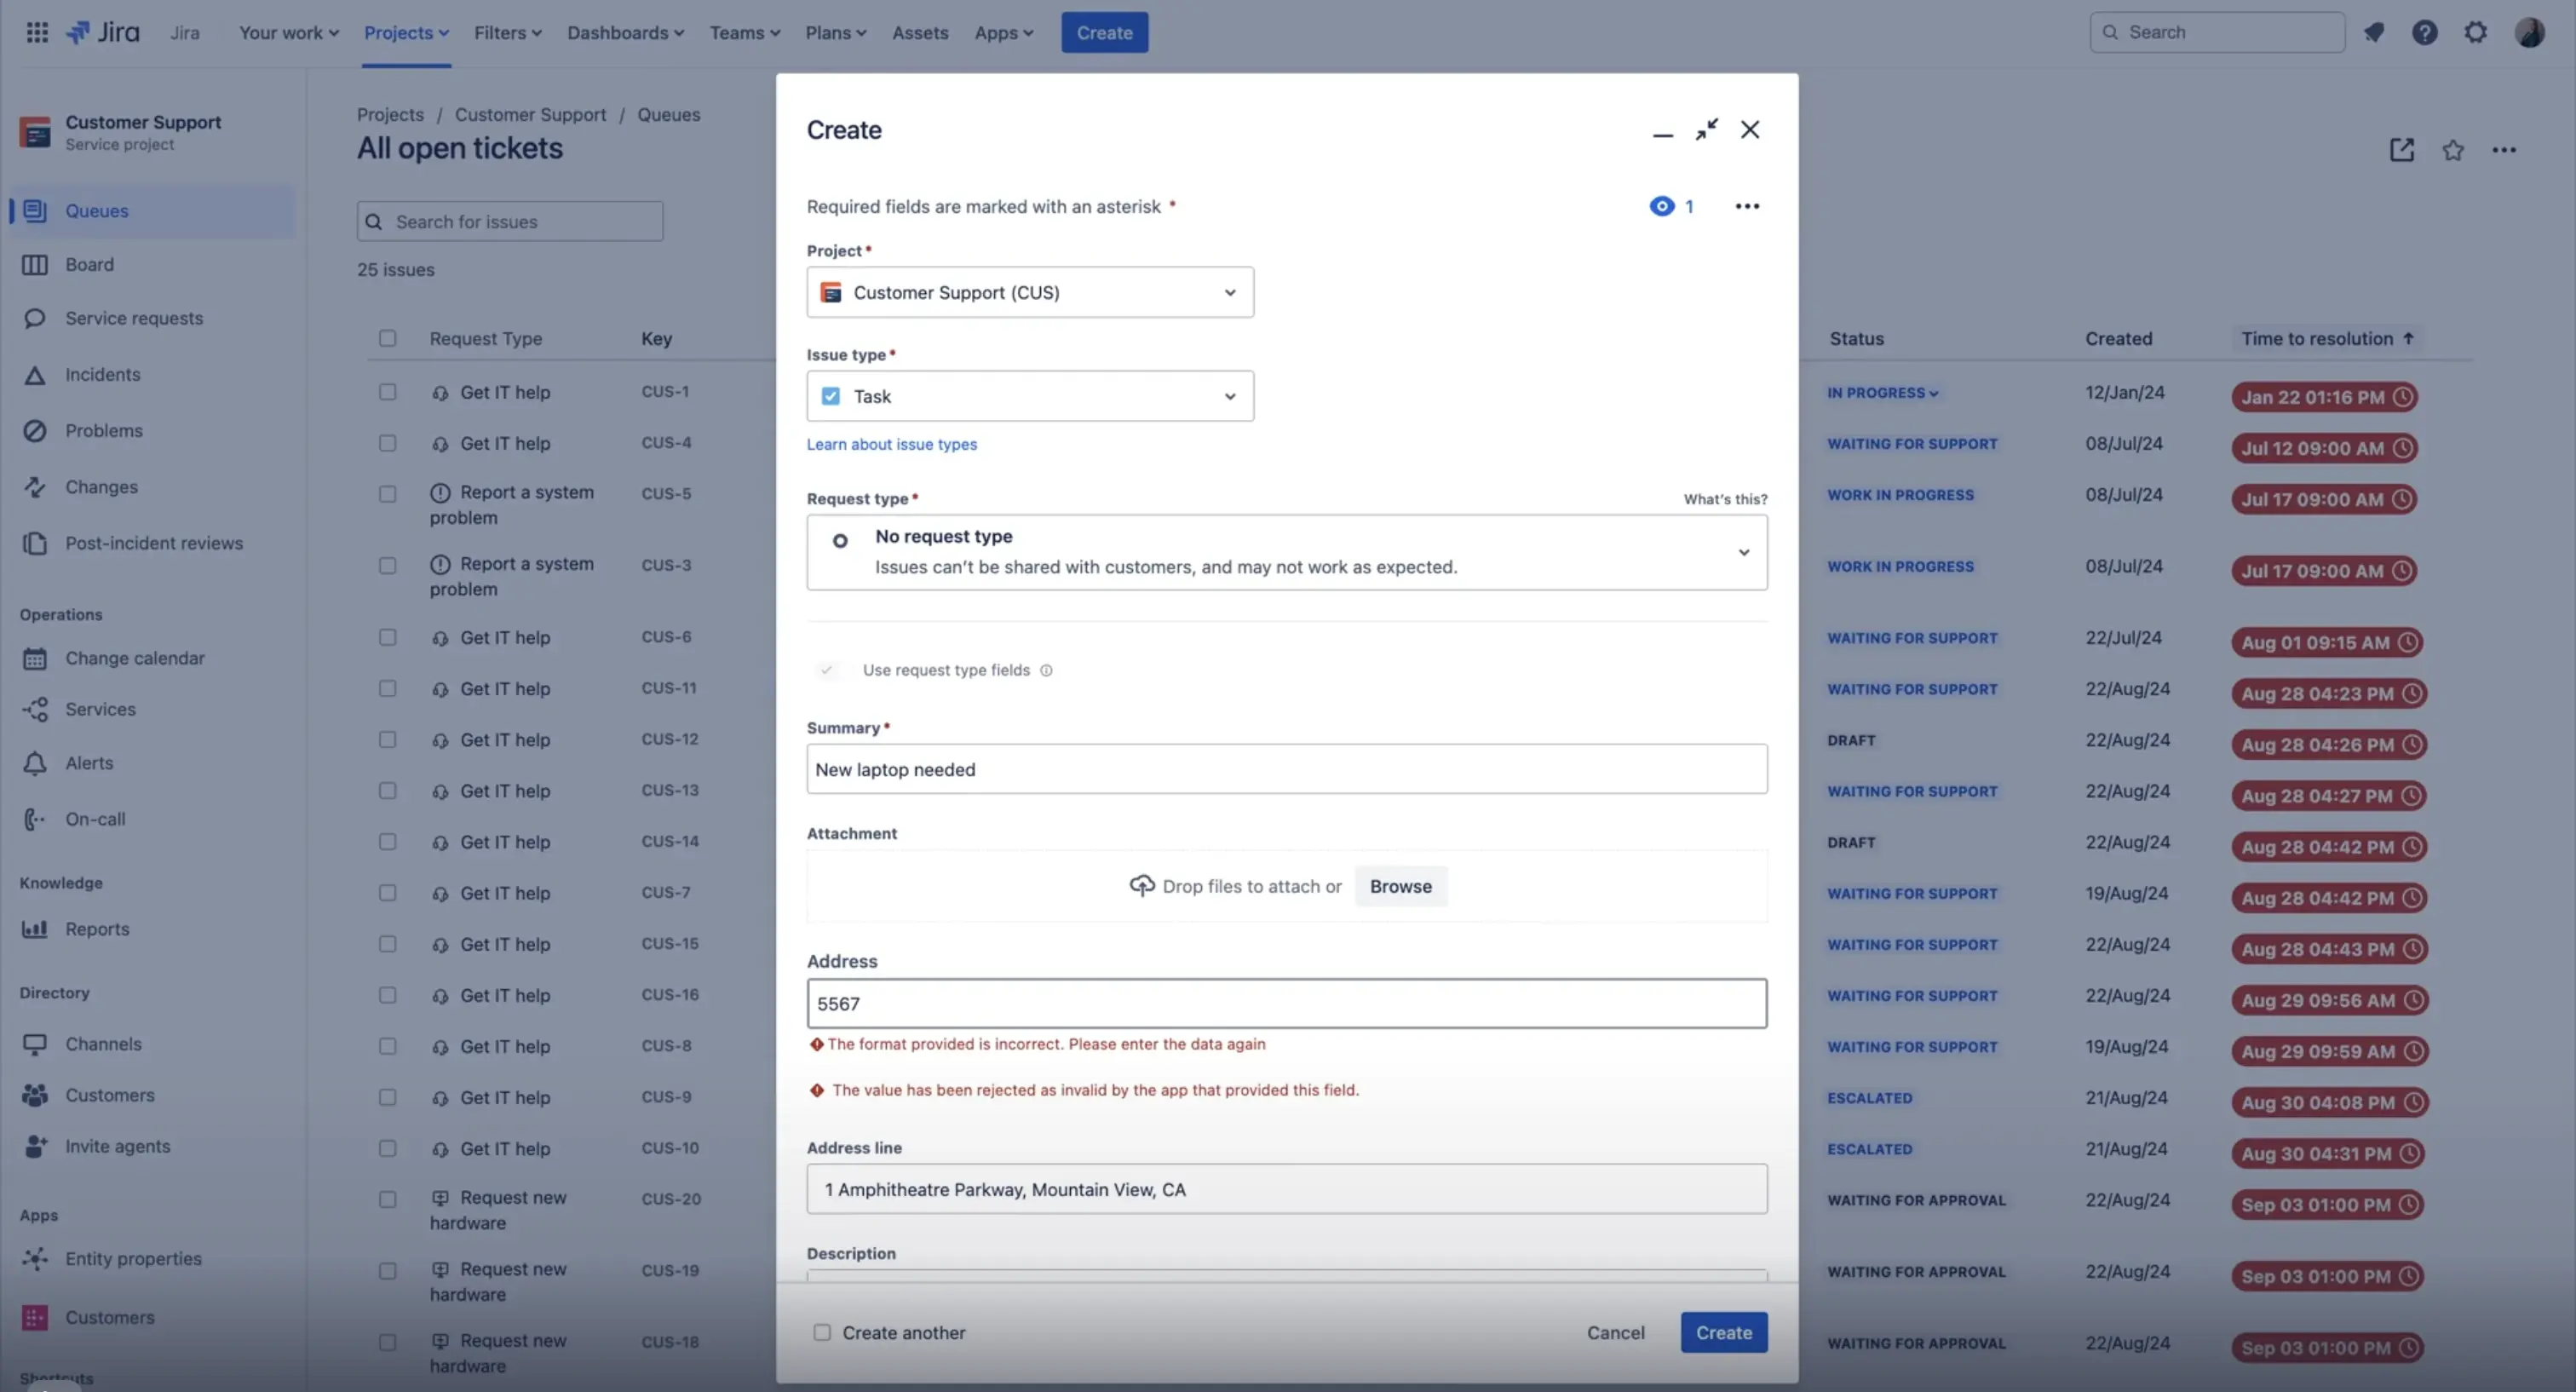Click the Learn about issue types link
The height and width of the screenshot is (1392, 2576).
[x=891, y=444]
